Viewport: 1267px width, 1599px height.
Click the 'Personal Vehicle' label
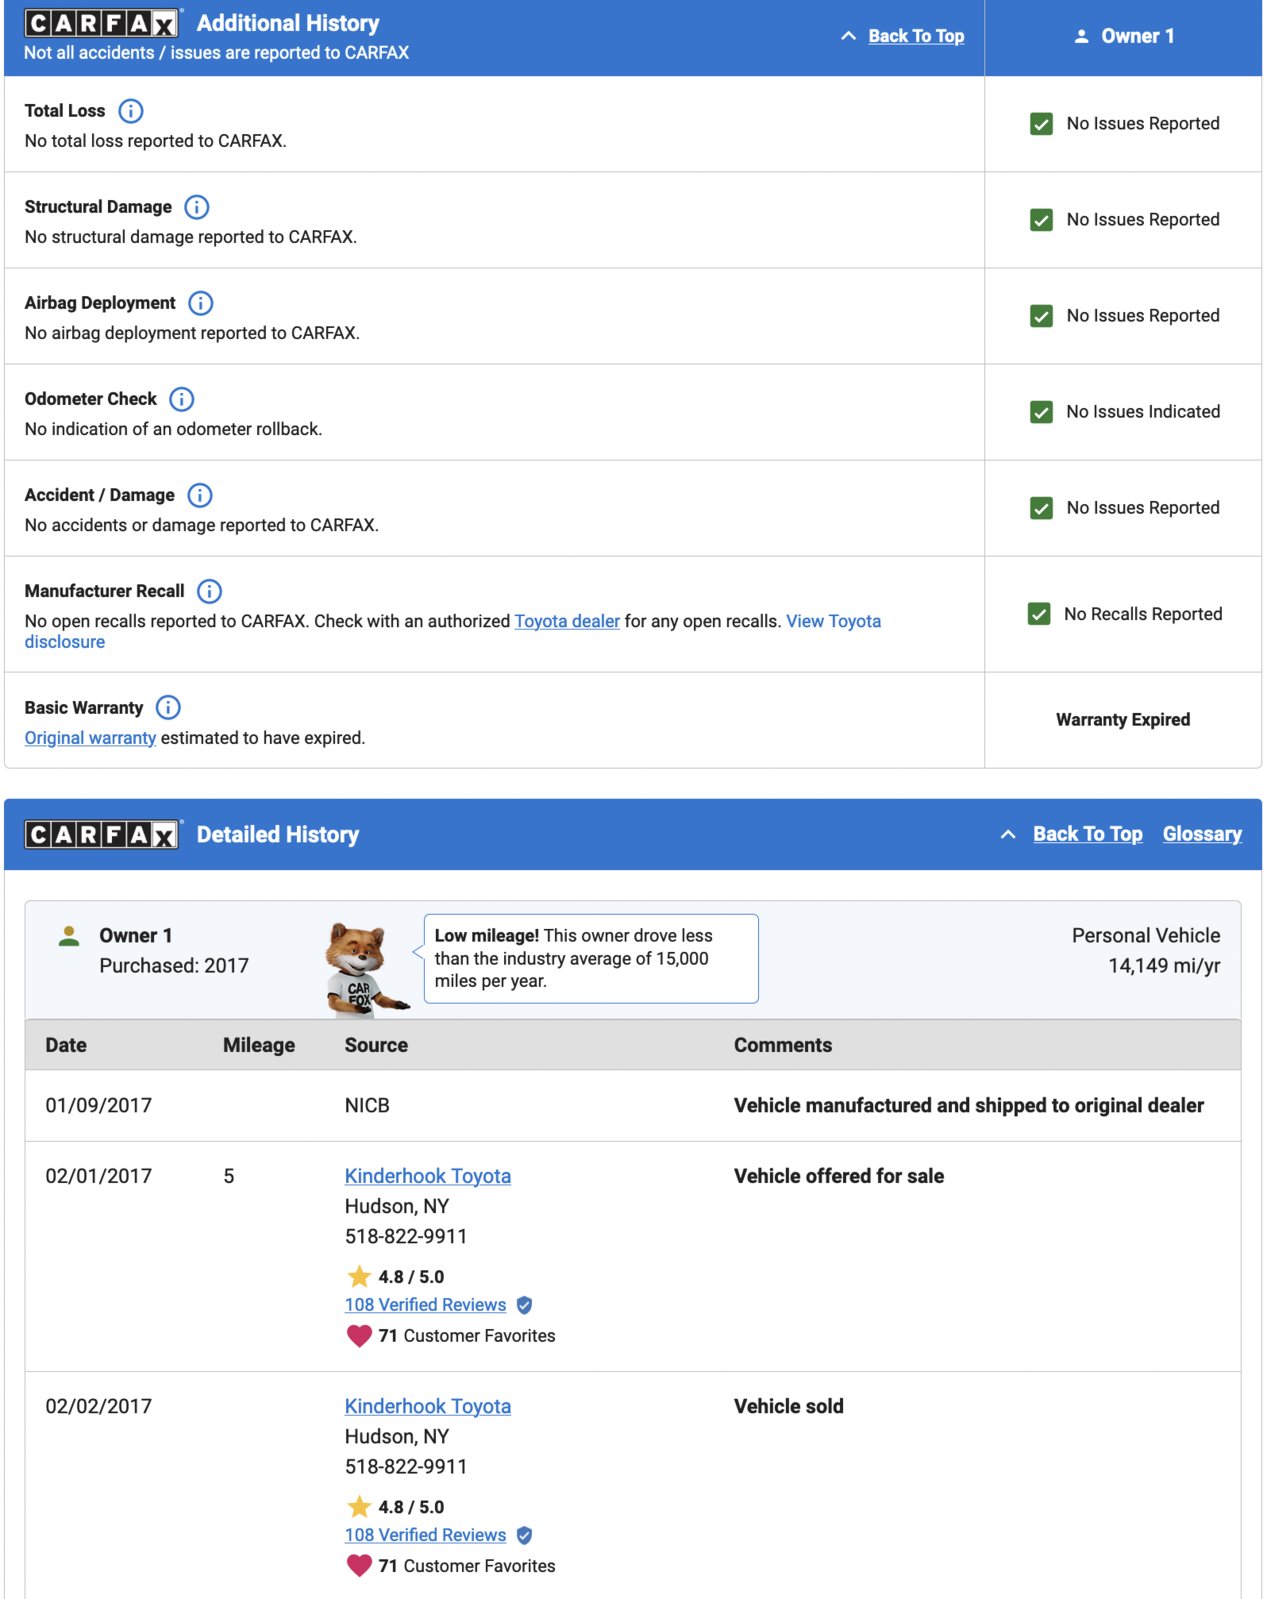pyautogui.click(x=1146, y=936)
